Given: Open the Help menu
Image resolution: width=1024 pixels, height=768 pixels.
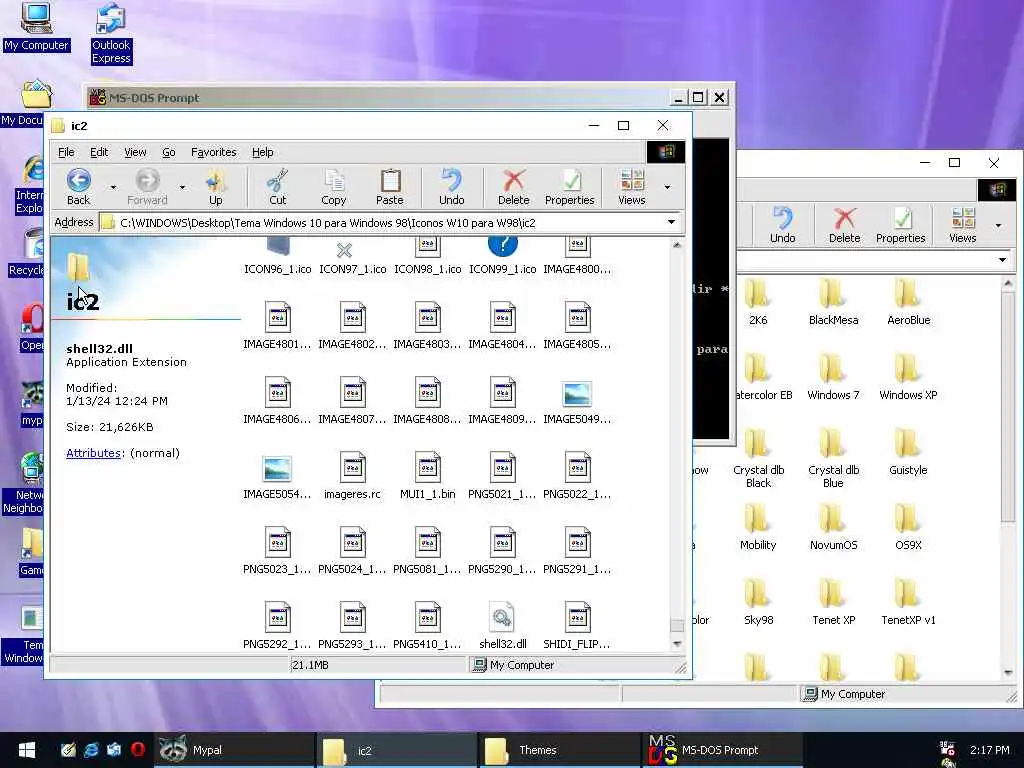Looking at the screenshot, I should coord(263,152).
